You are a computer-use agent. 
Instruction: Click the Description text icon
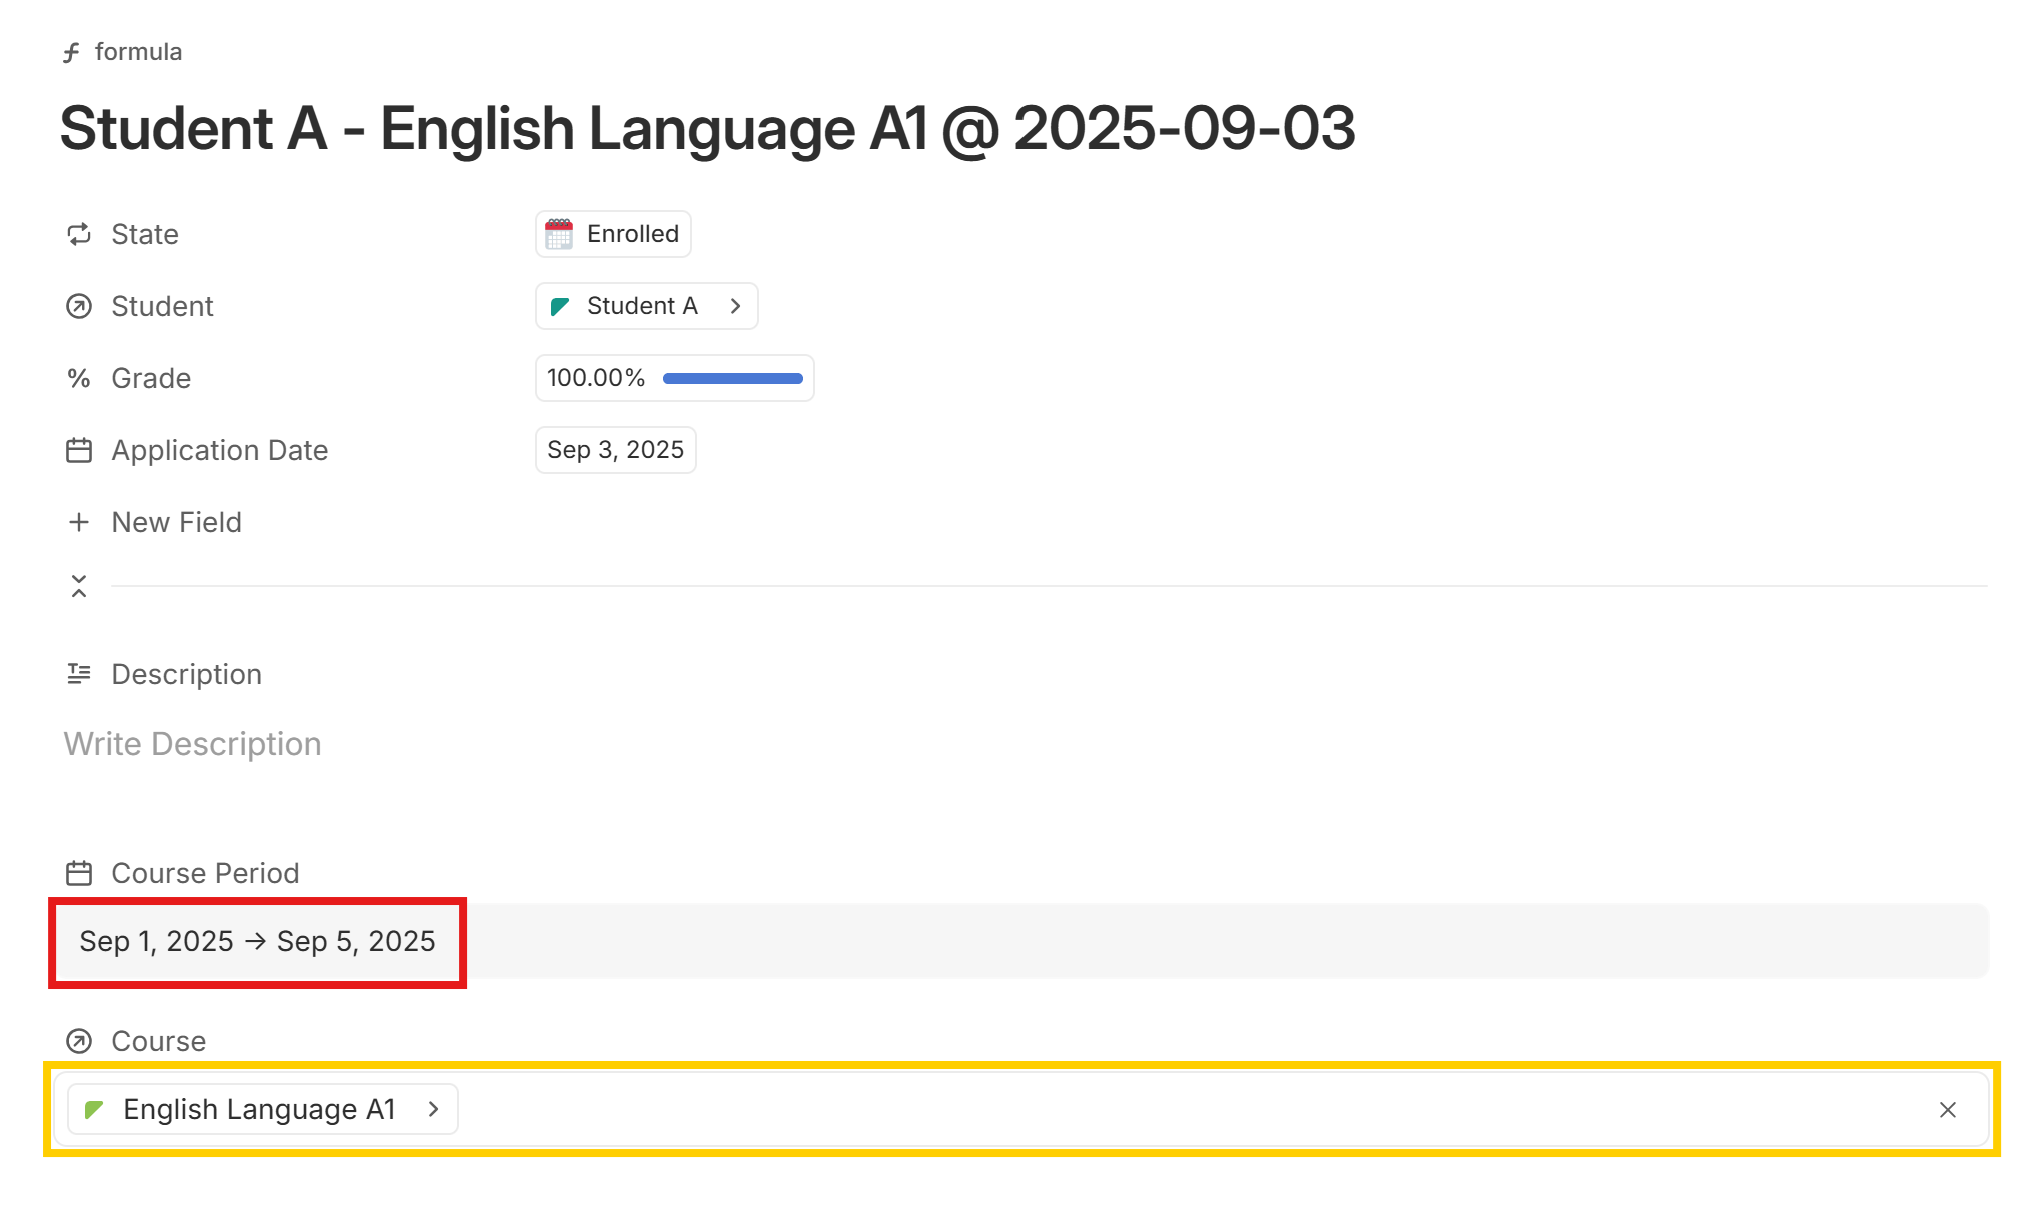[79, 674]
